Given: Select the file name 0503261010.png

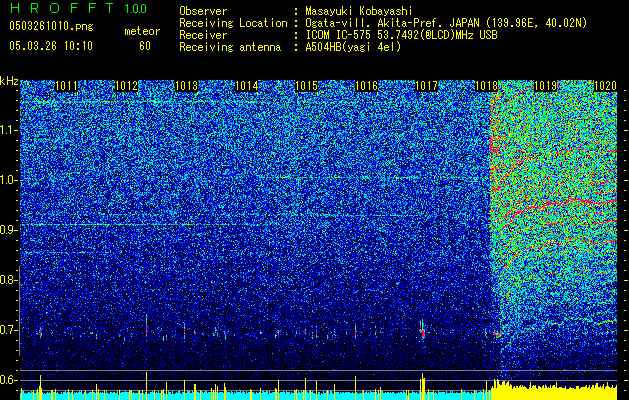Looking at the screenshot, I should (51, 26).
